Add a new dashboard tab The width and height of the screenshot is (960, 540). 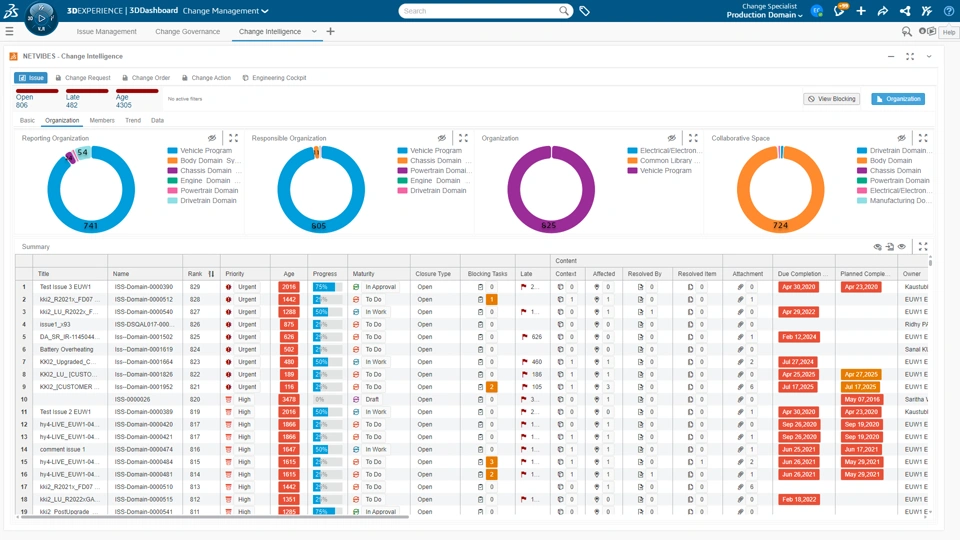click(331, 31)
